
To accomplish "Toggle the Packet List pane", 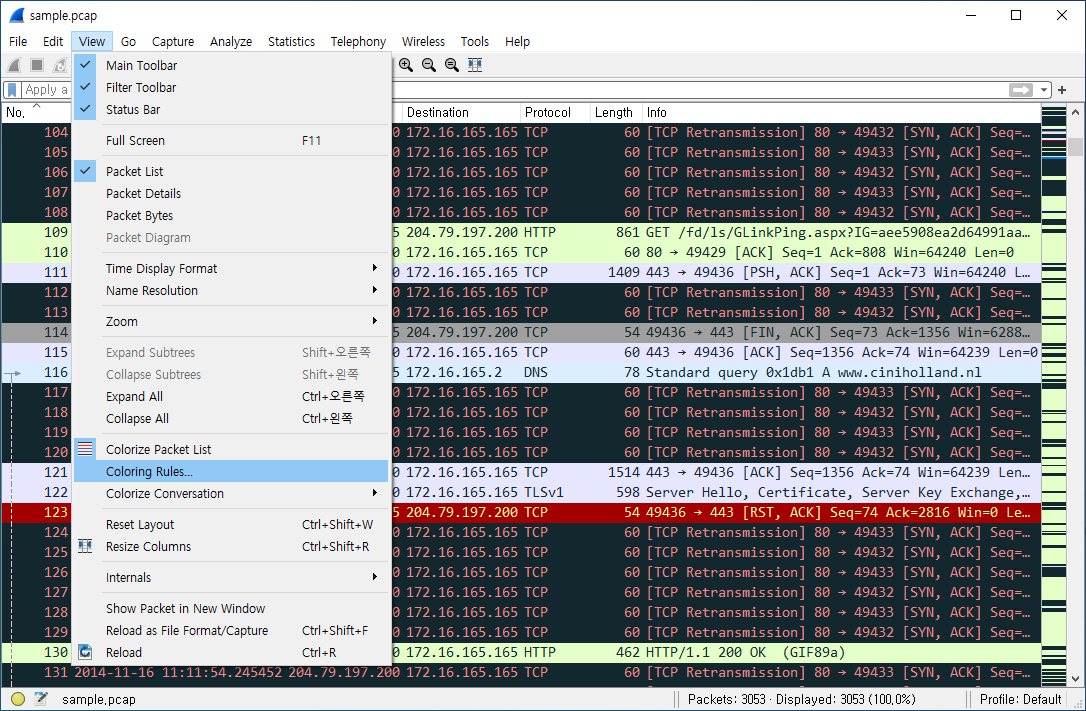I will (x=229, y=171).
